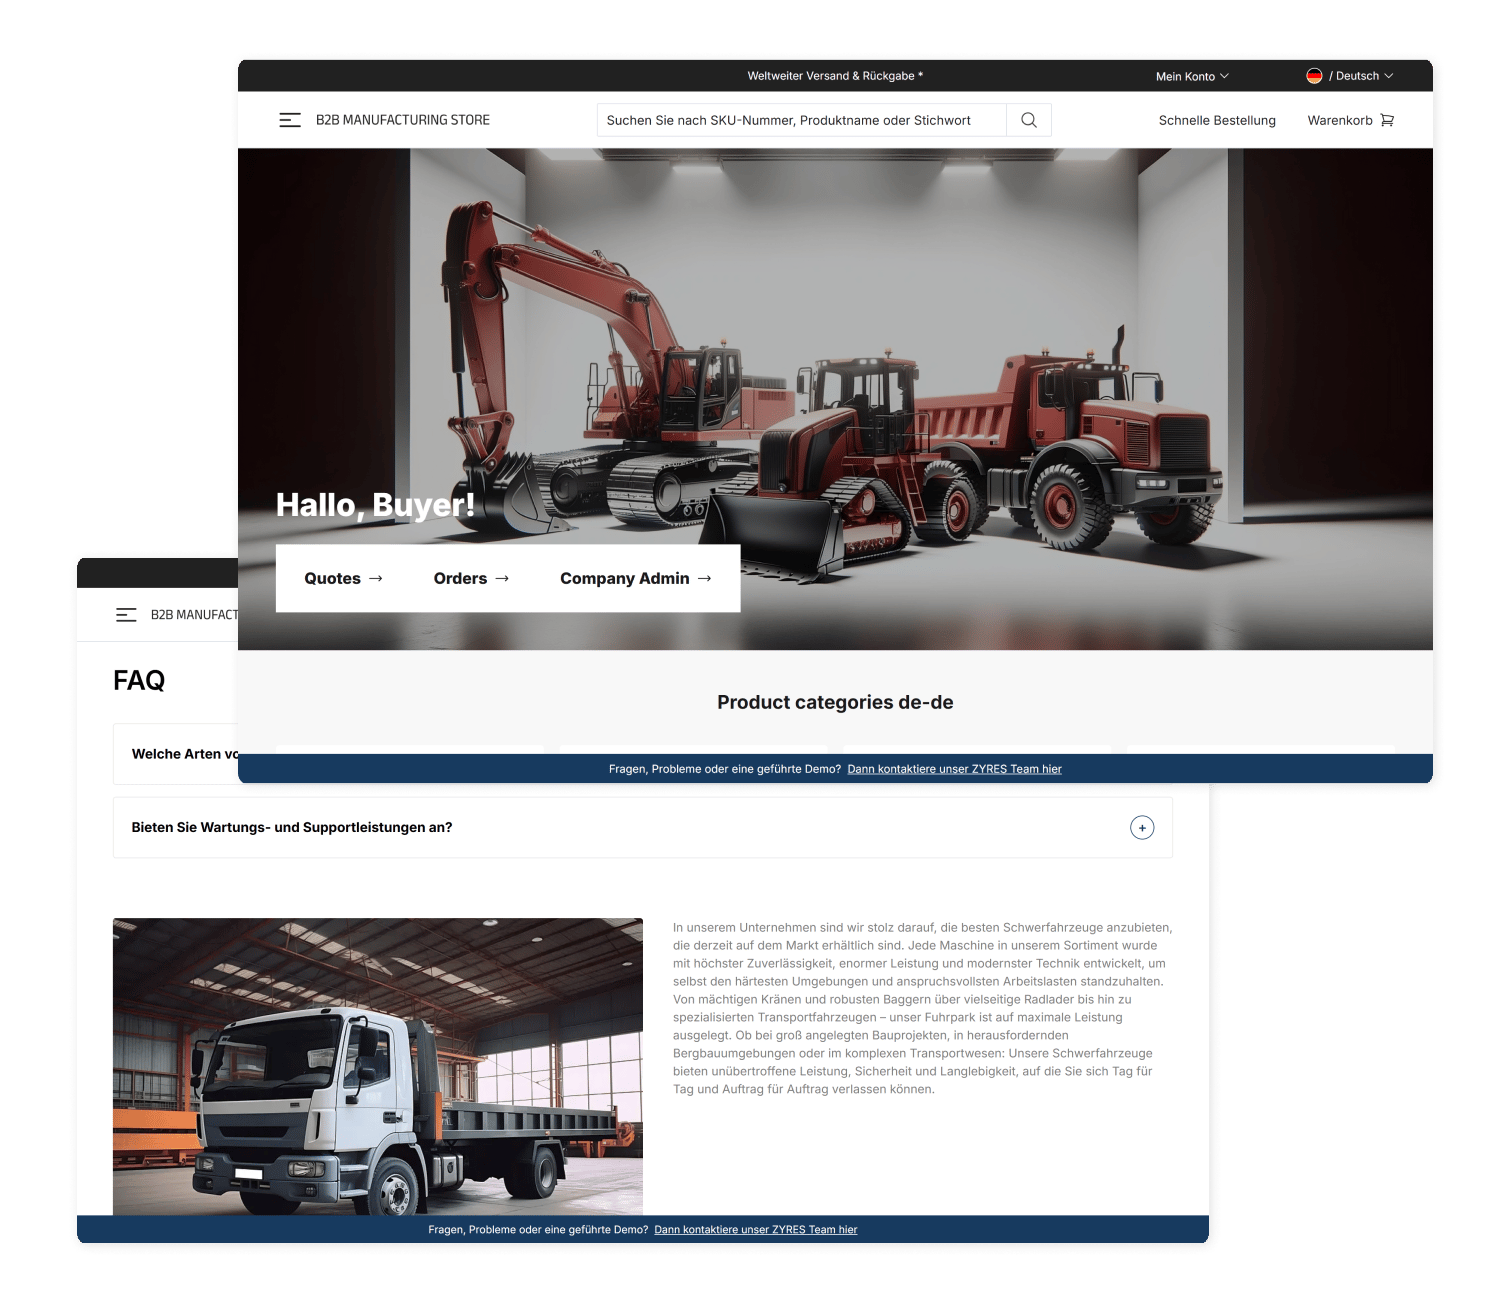Open the Mein Konto dropdown

(x=1191, y=76)
